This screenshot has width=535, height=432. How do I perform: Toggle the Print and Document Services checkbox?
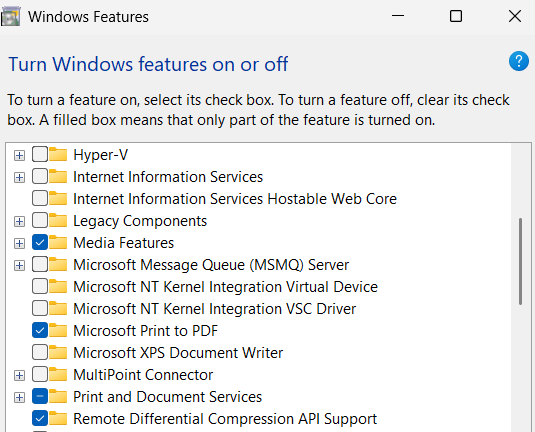40,397
